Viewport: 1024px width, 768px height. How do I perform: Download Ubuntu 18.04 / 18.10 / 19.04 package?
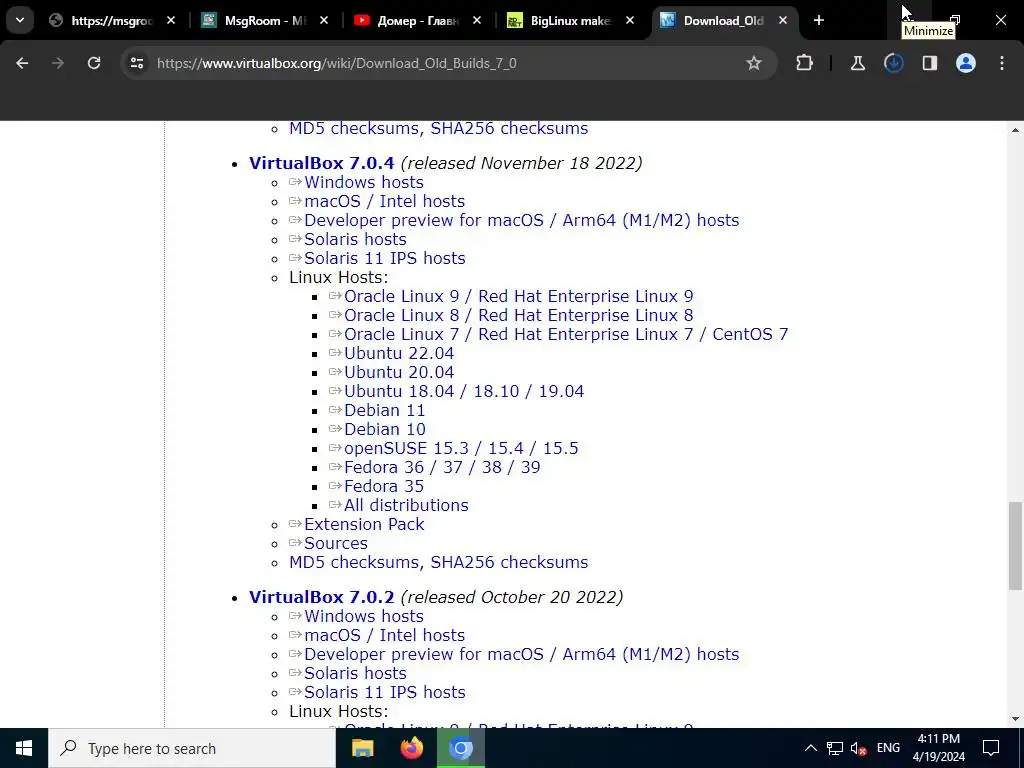[x=464, y=391]
